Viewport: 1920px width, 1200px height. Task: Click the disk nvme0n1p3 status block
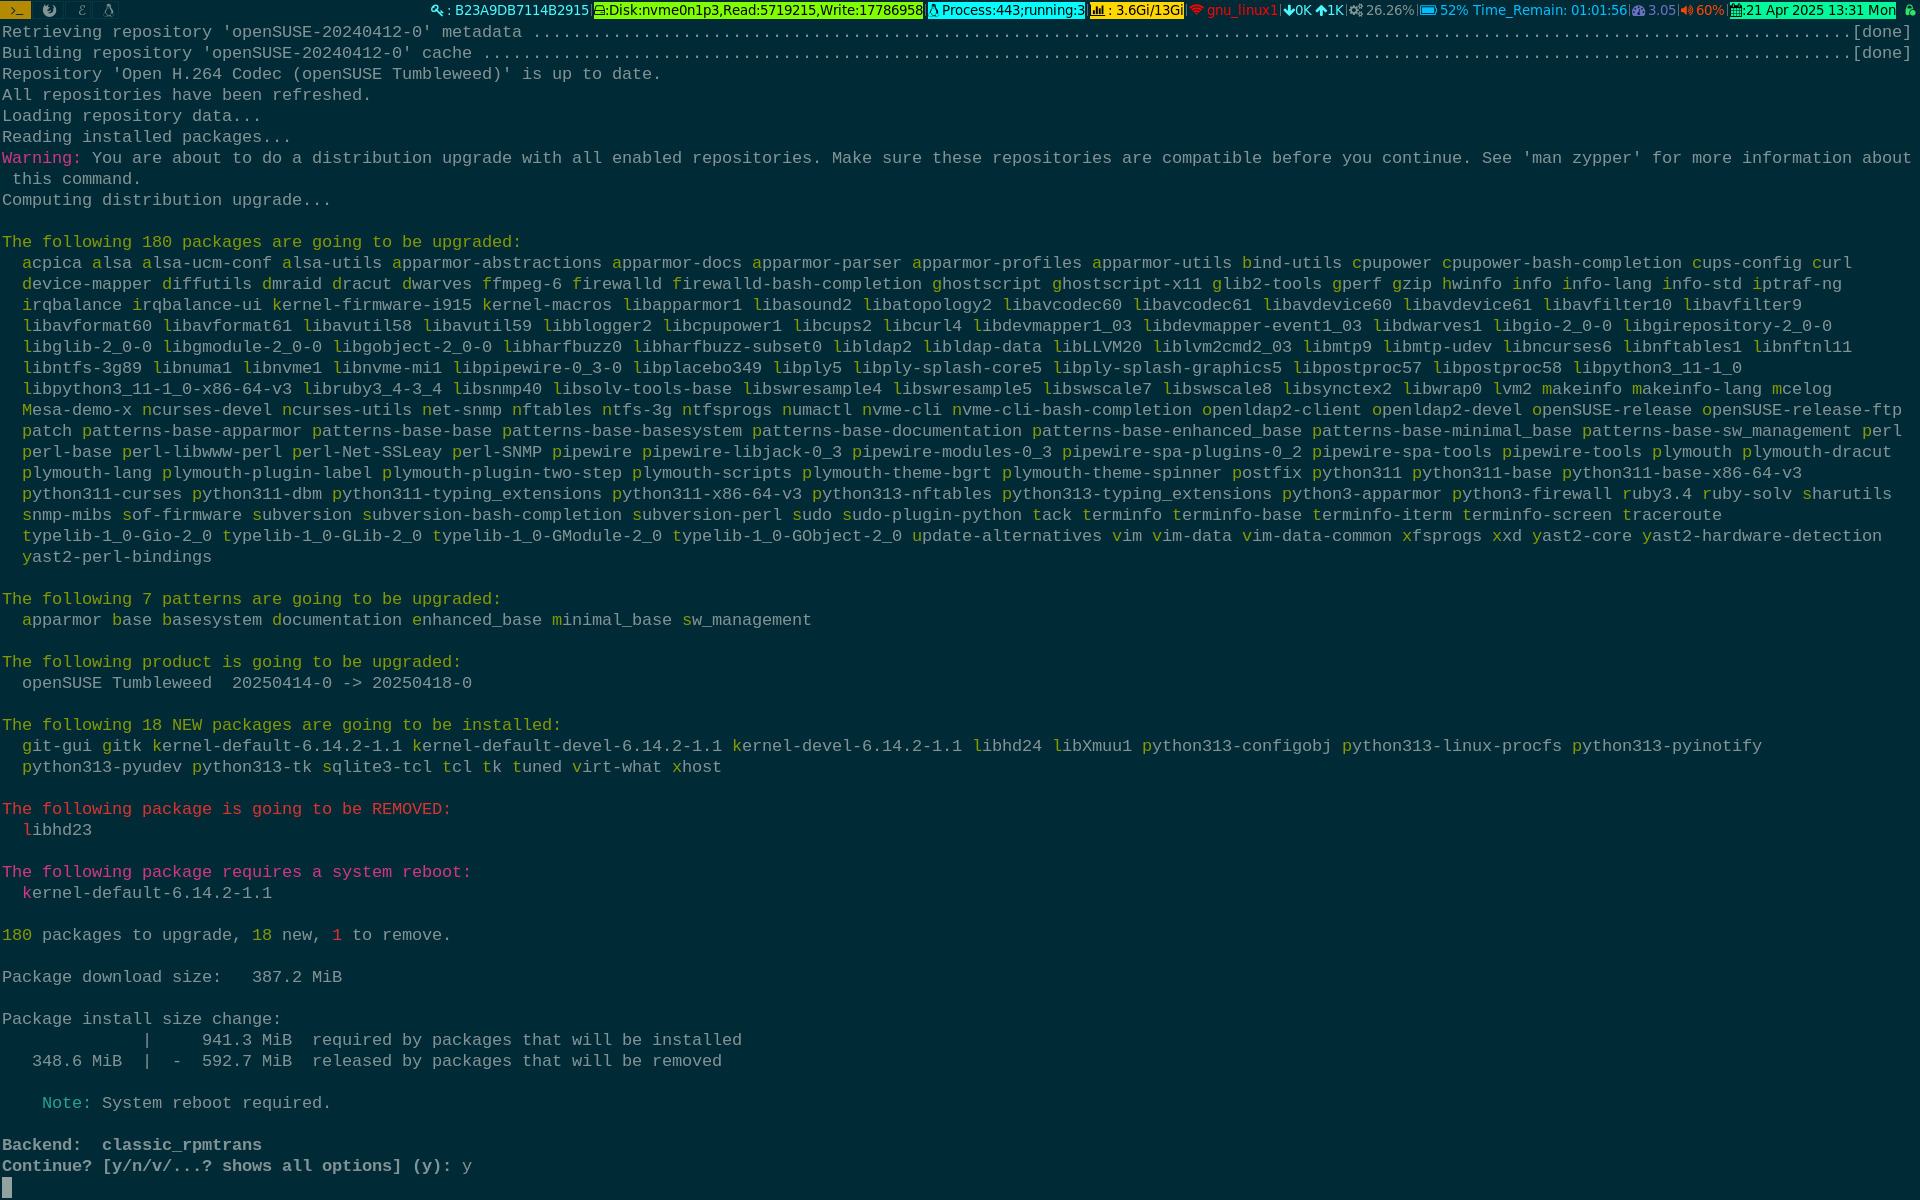pyautogui.click(x=758, y=10)
